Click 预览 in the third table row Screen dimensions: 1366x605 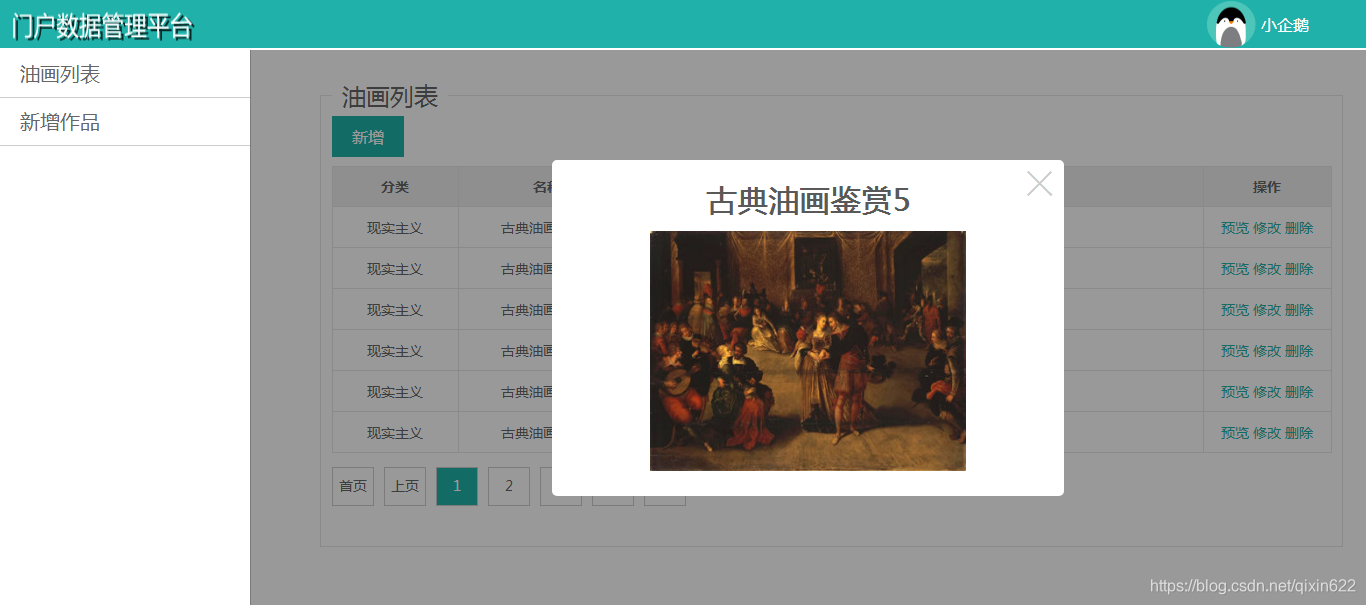(x=1235, y=310)
